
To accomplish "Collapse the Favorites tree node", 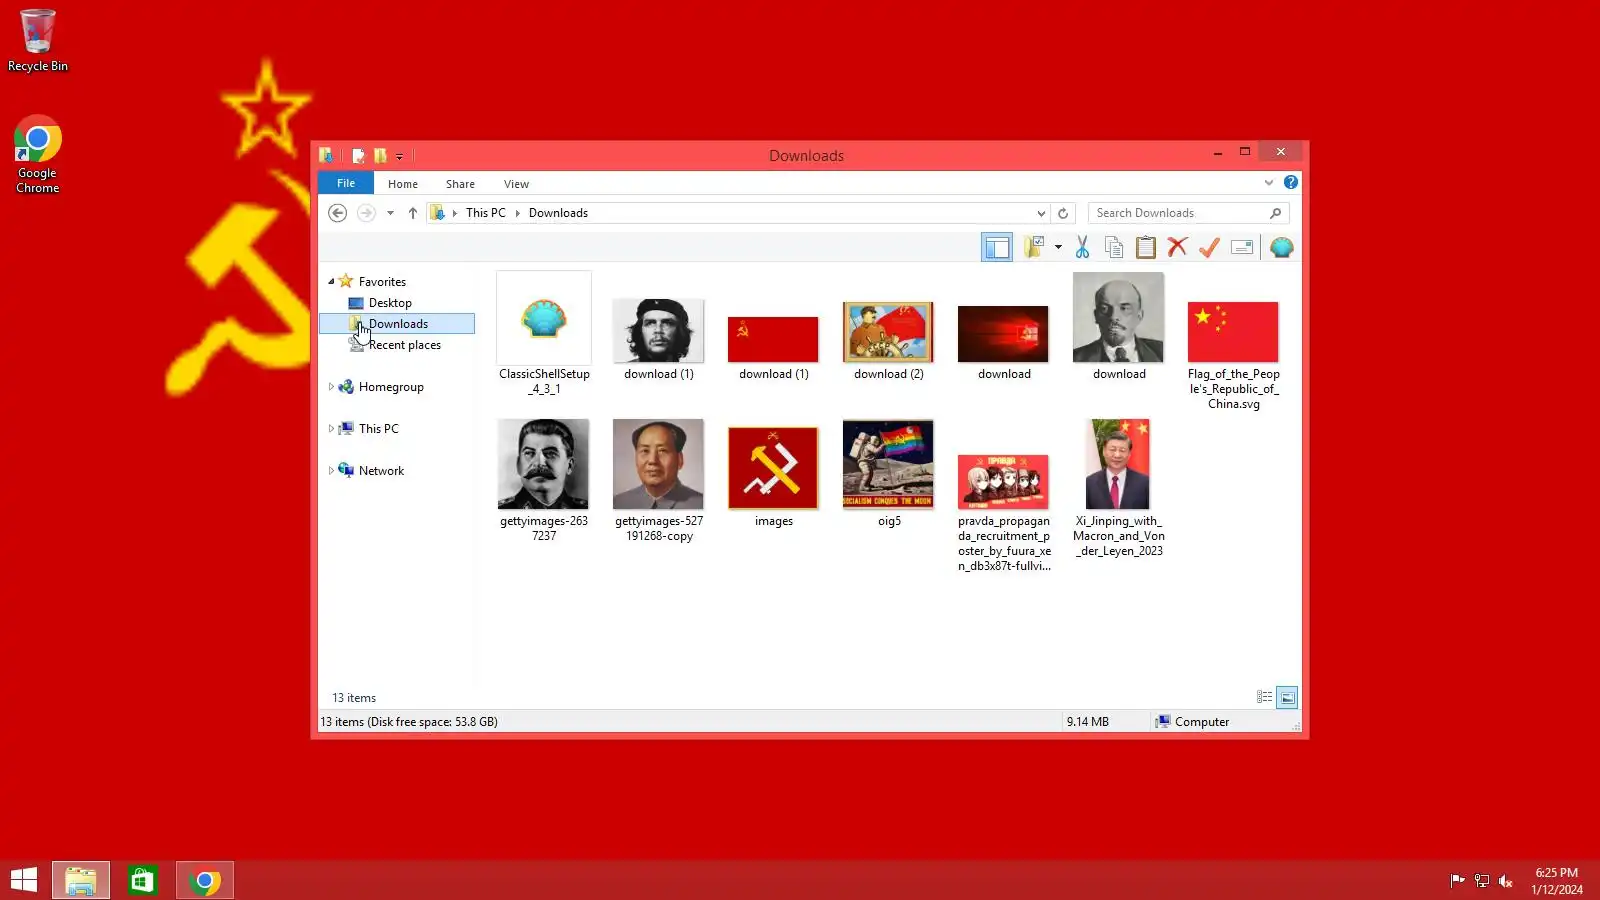I will [x=331, y=282].
